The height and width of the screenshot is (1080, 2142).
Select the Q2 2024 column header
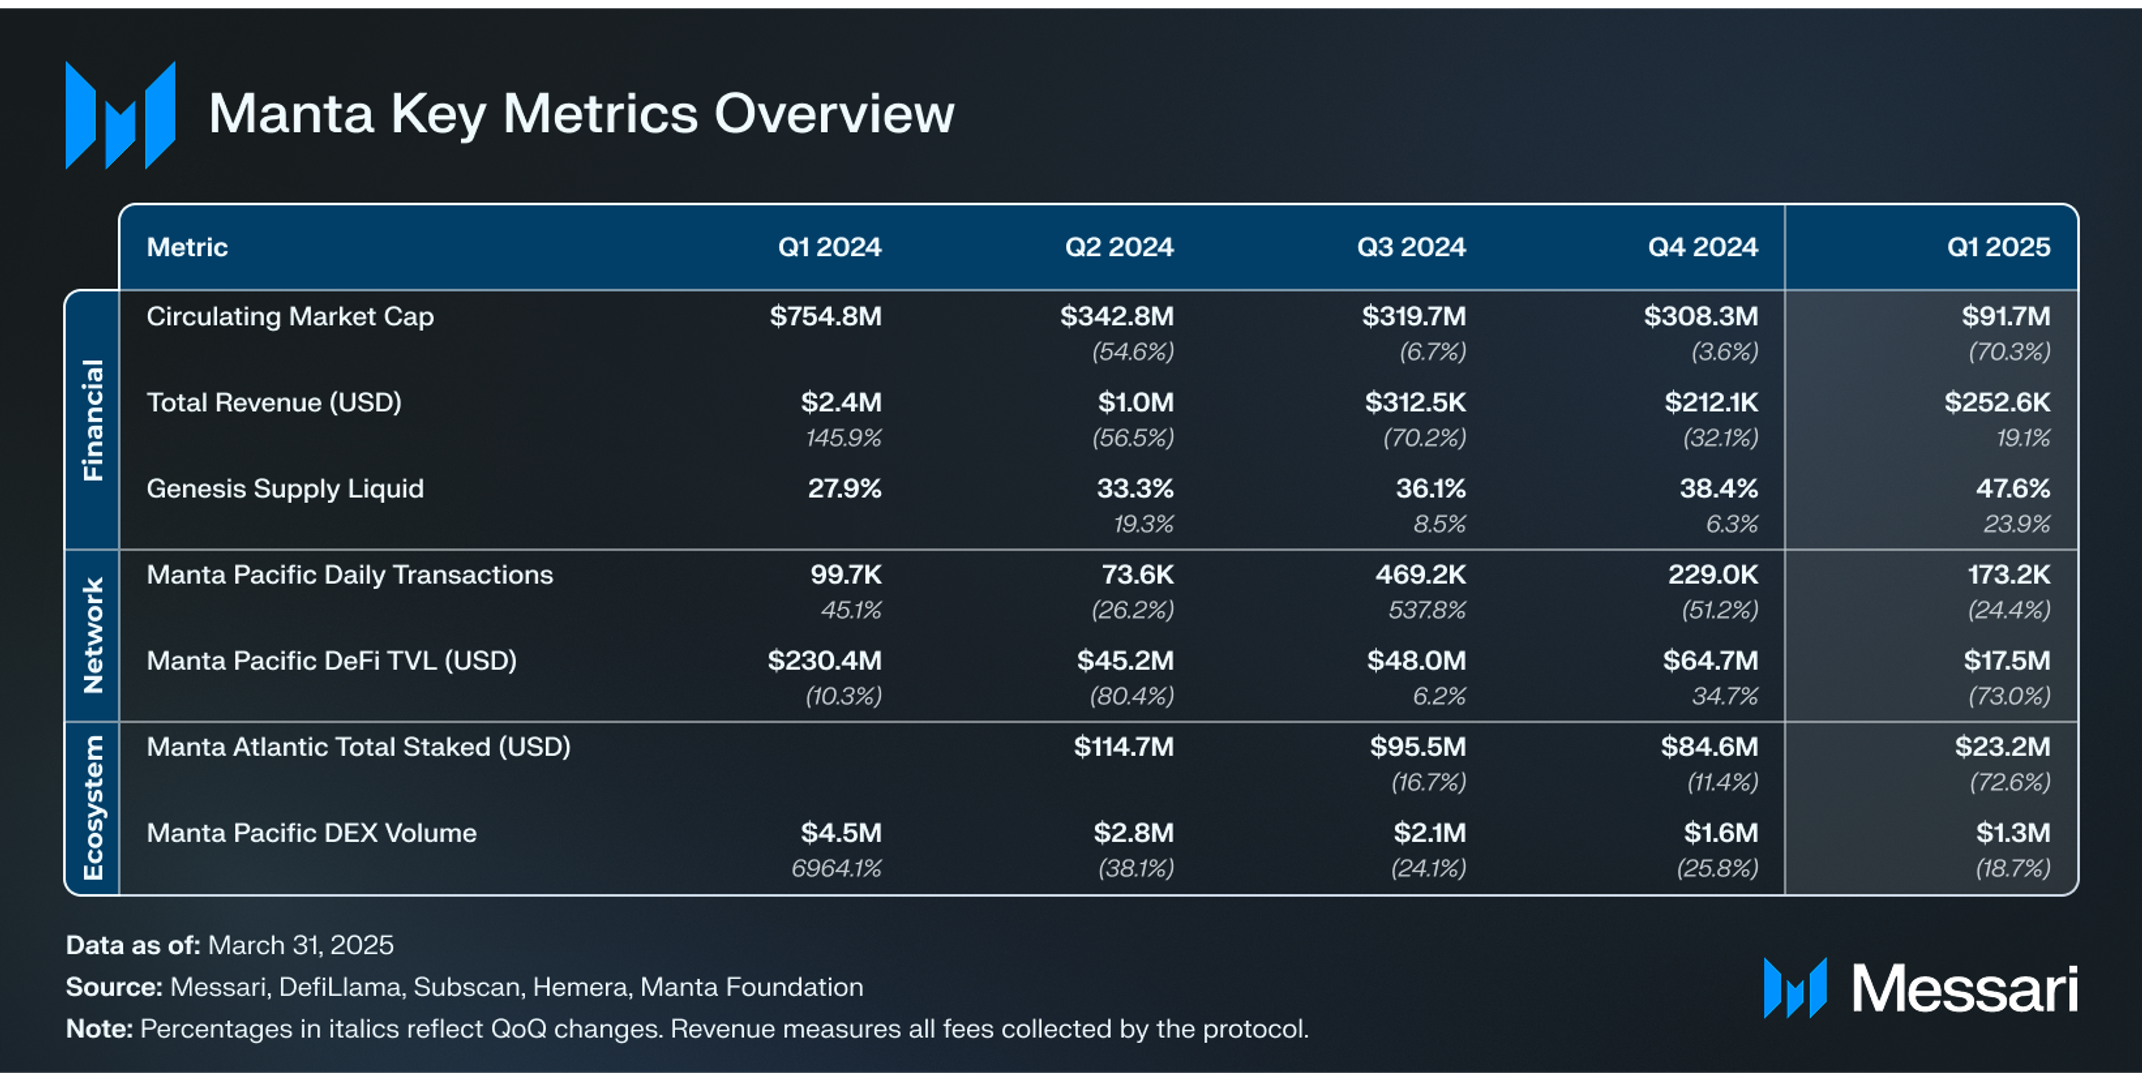point(1119,247)
